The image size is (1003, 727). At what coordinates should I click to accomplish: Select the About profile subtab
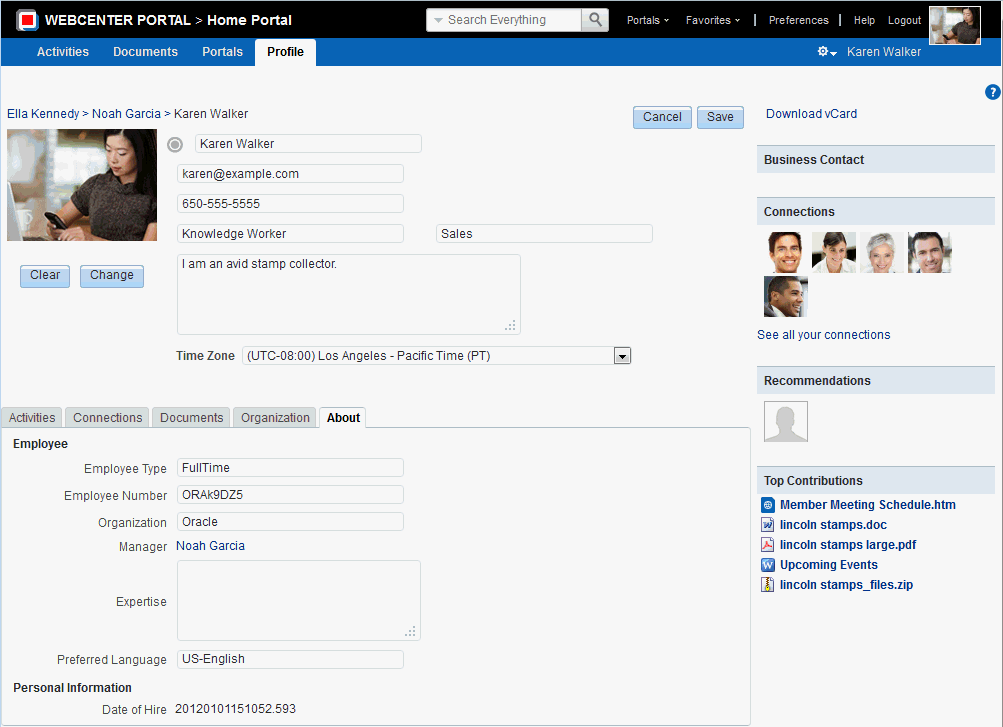point(343,418)
